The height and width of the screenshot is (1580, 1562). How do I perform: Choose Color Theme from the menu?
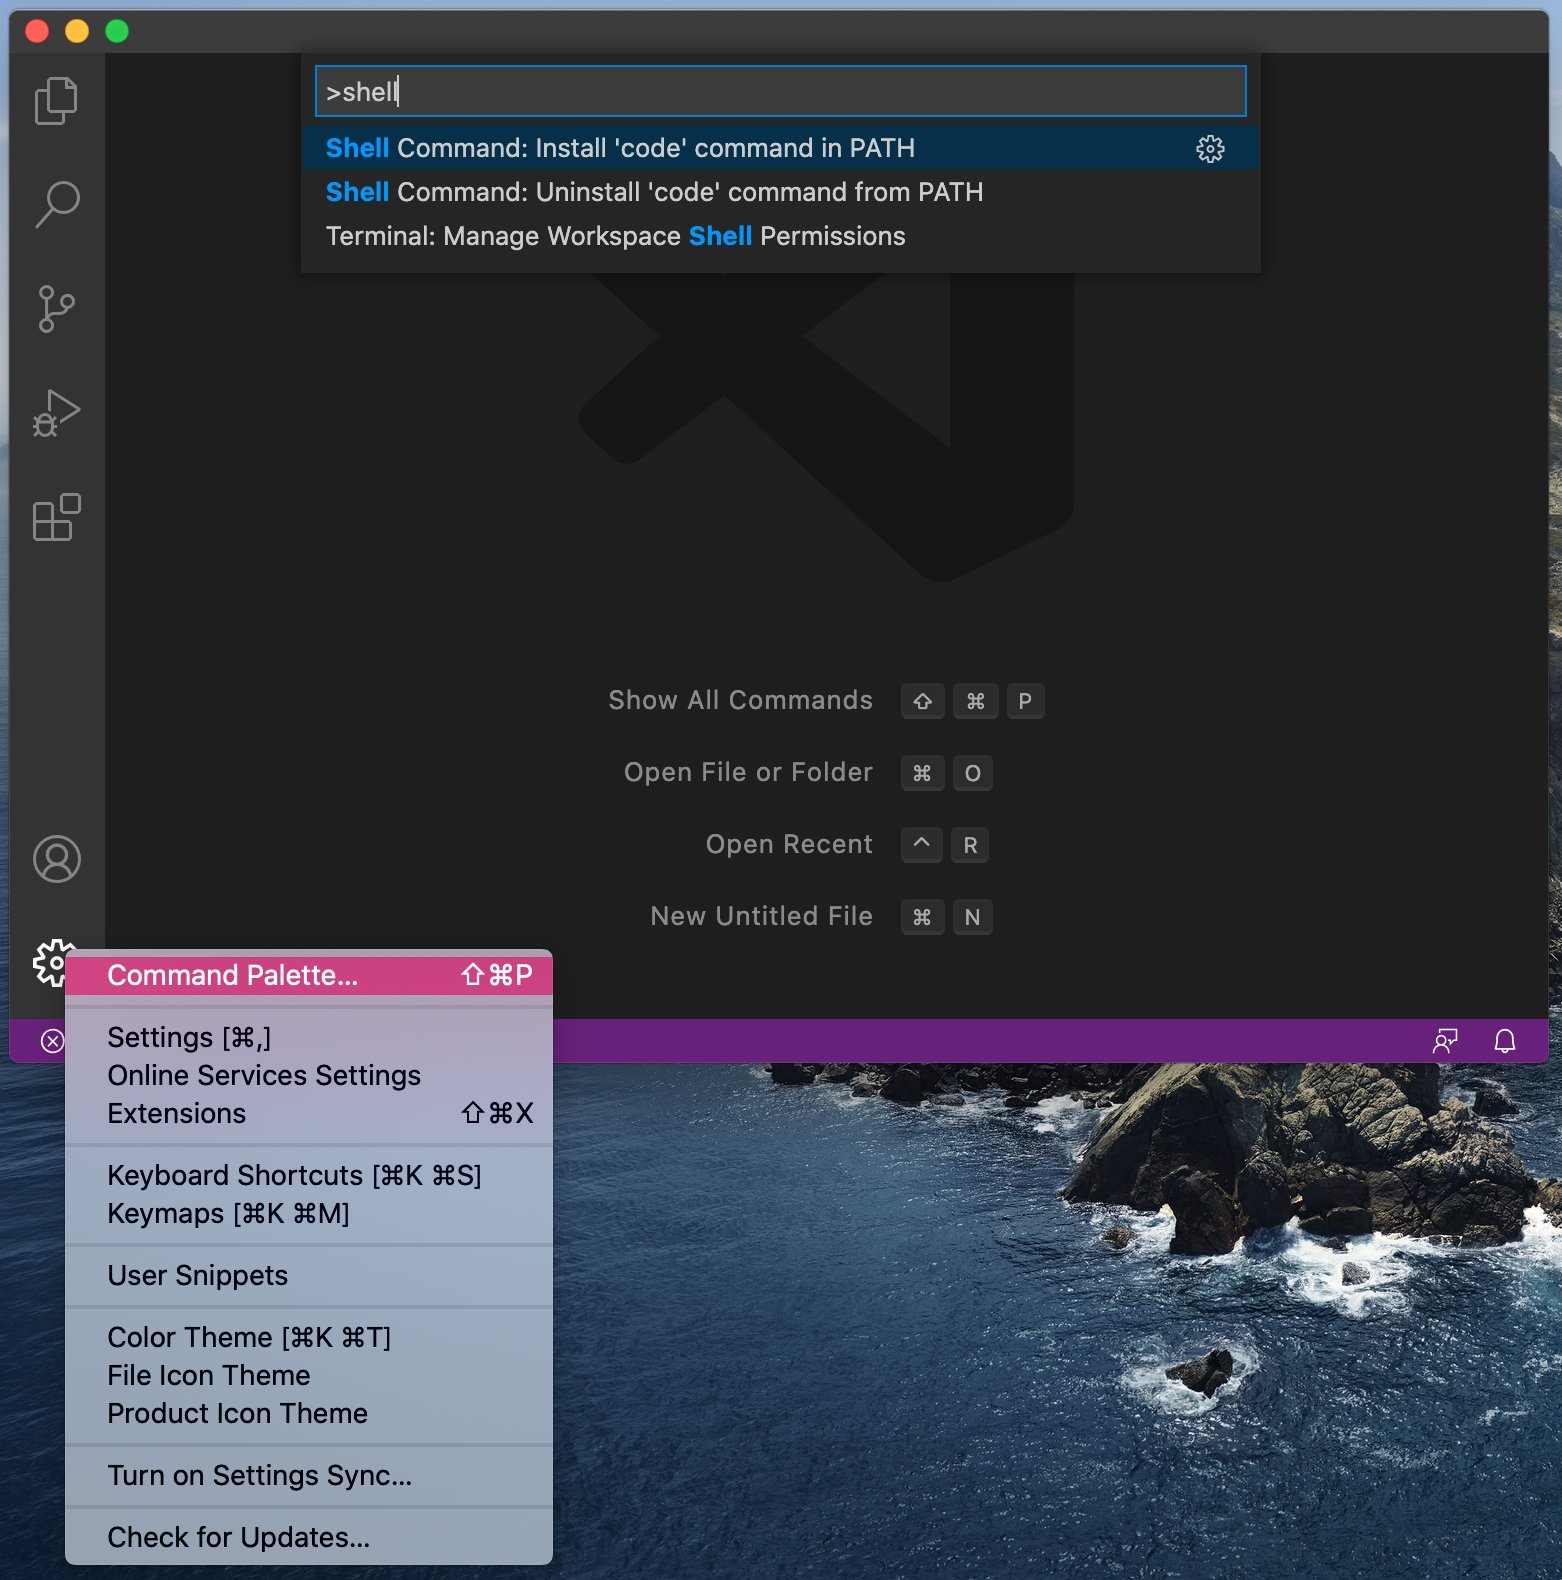pos(309,1337)
